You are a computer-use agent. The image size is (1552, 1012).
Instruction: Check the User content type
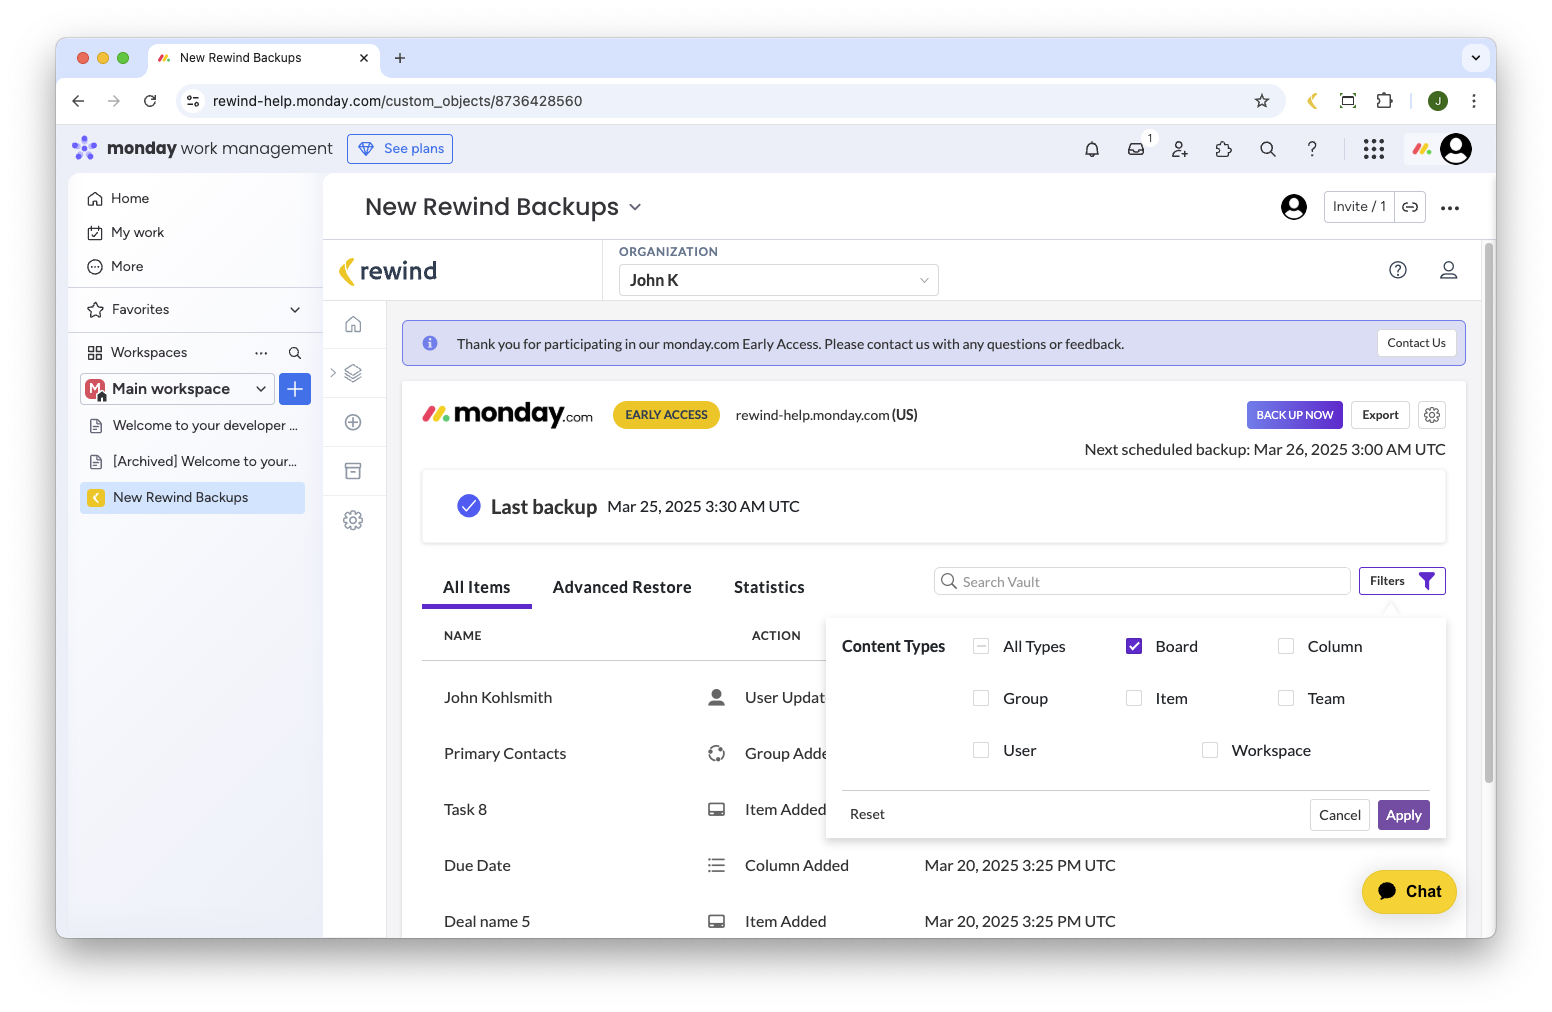[981, 750]
